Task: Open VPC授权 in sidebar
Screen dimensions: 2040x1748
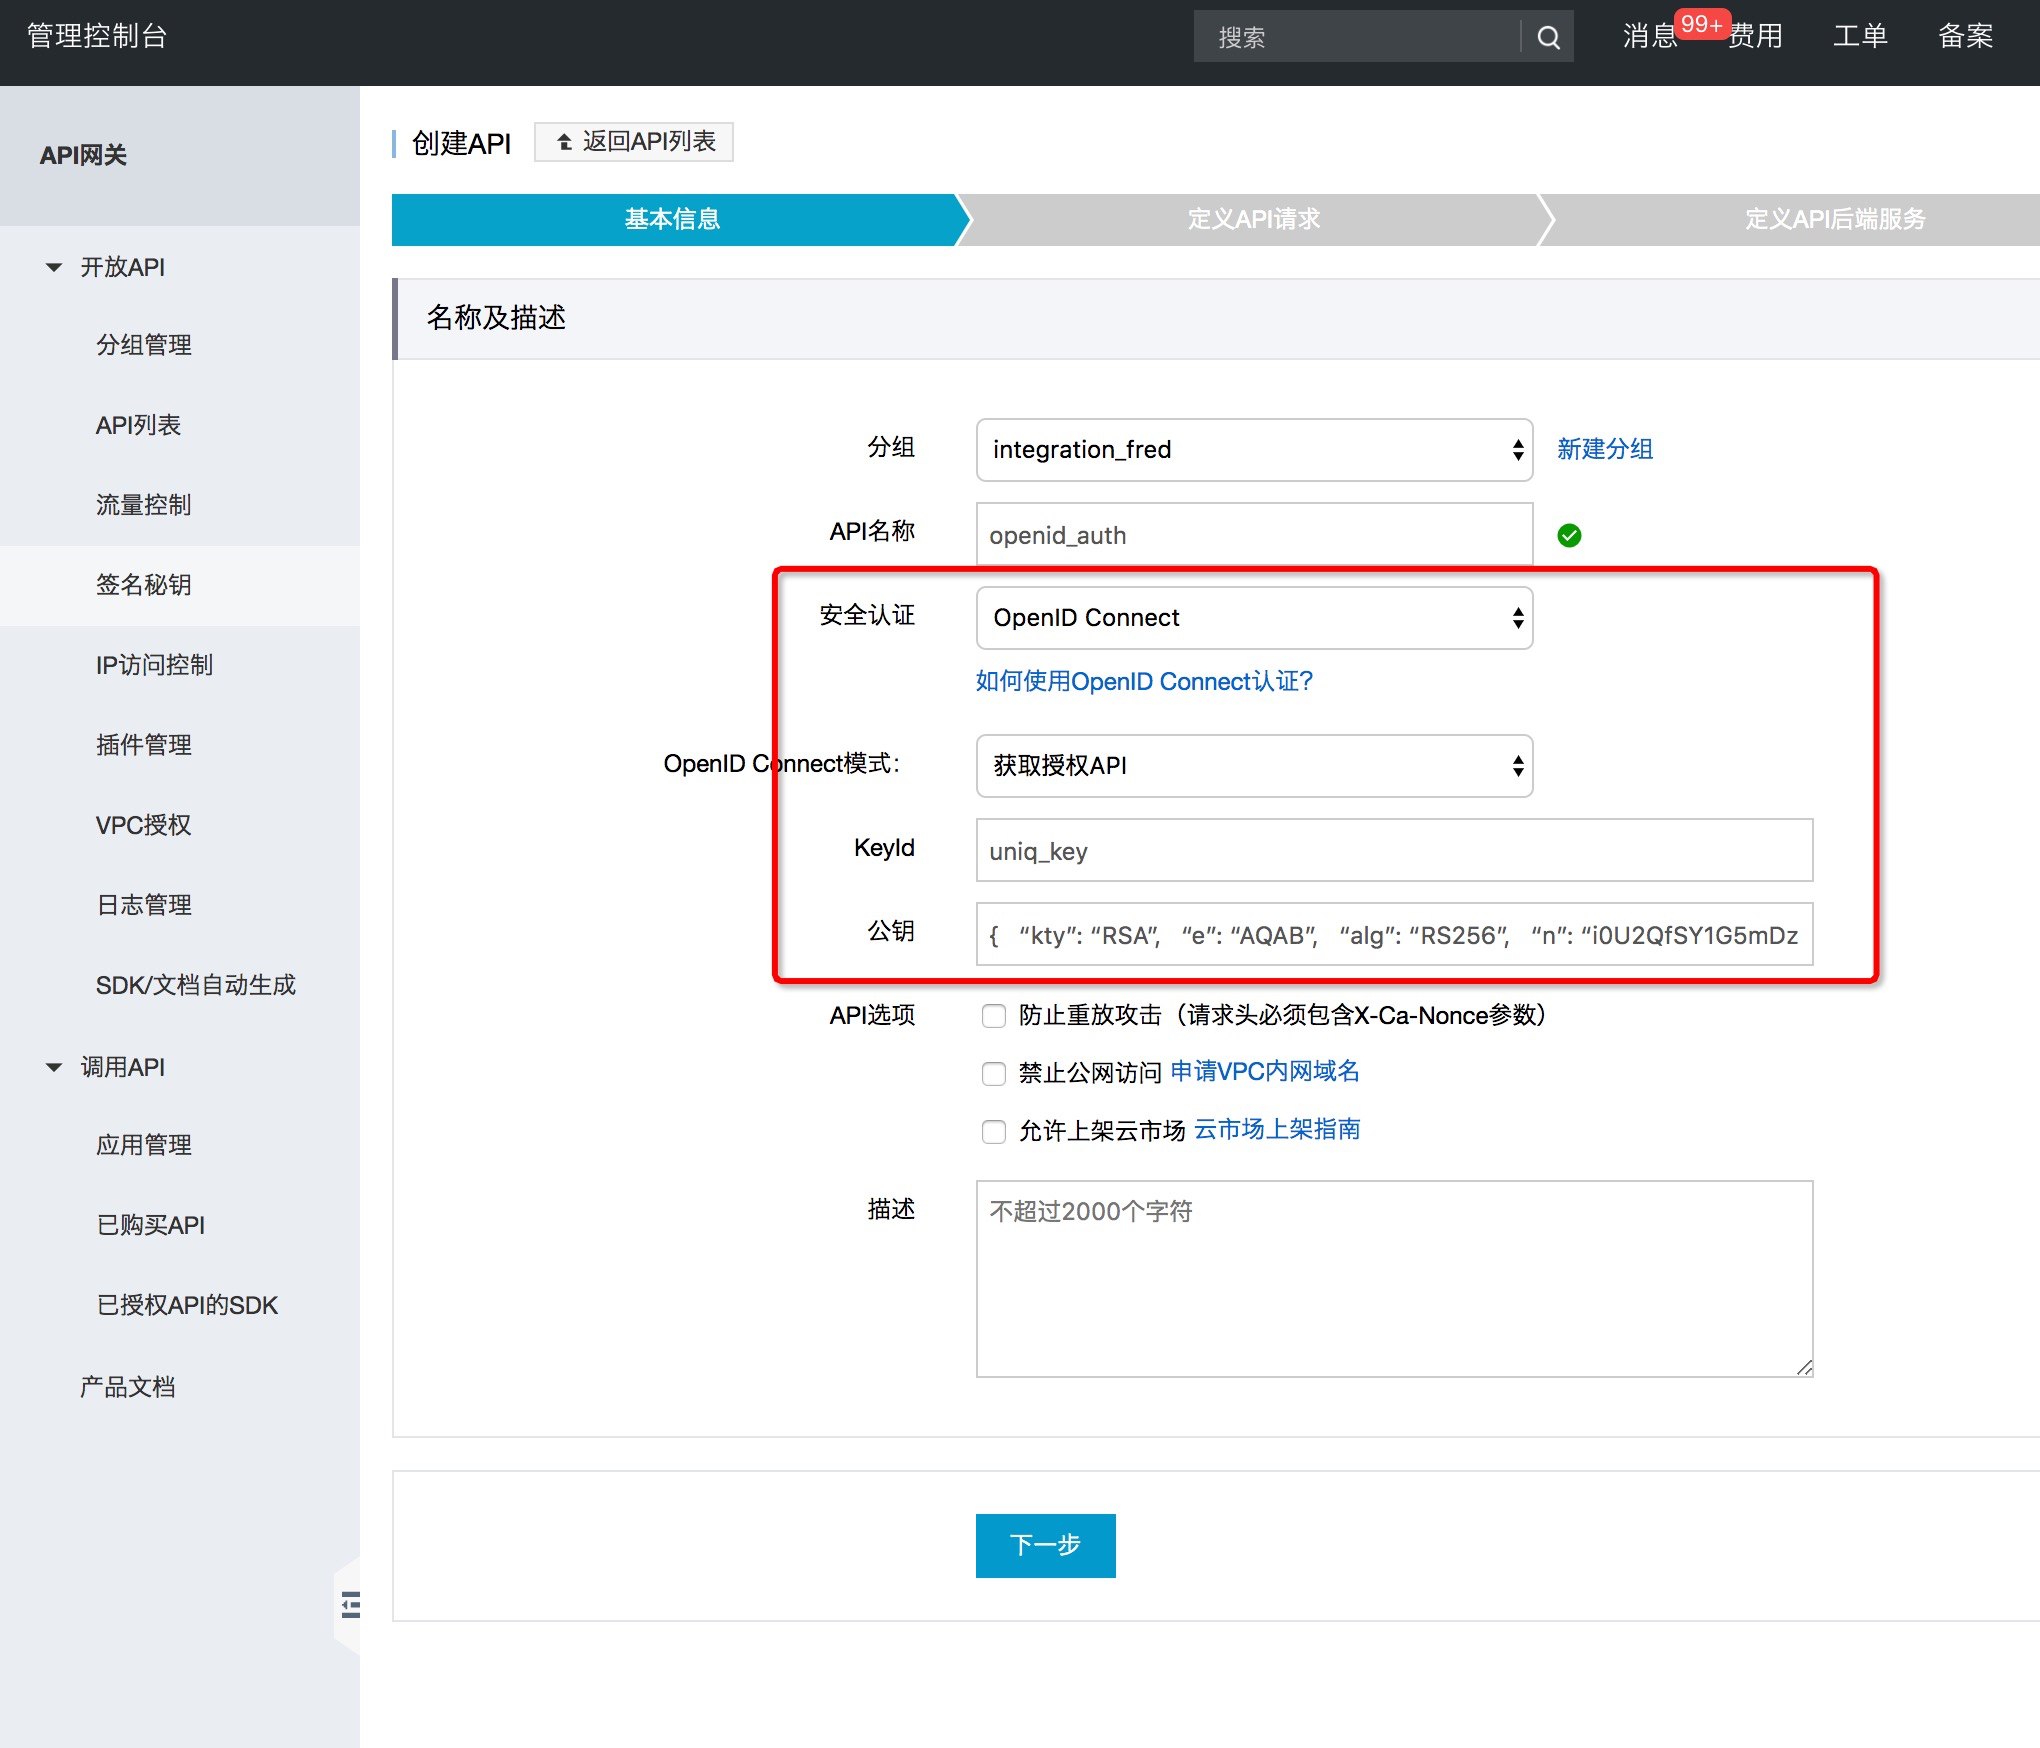Action: tap(143, 825)
